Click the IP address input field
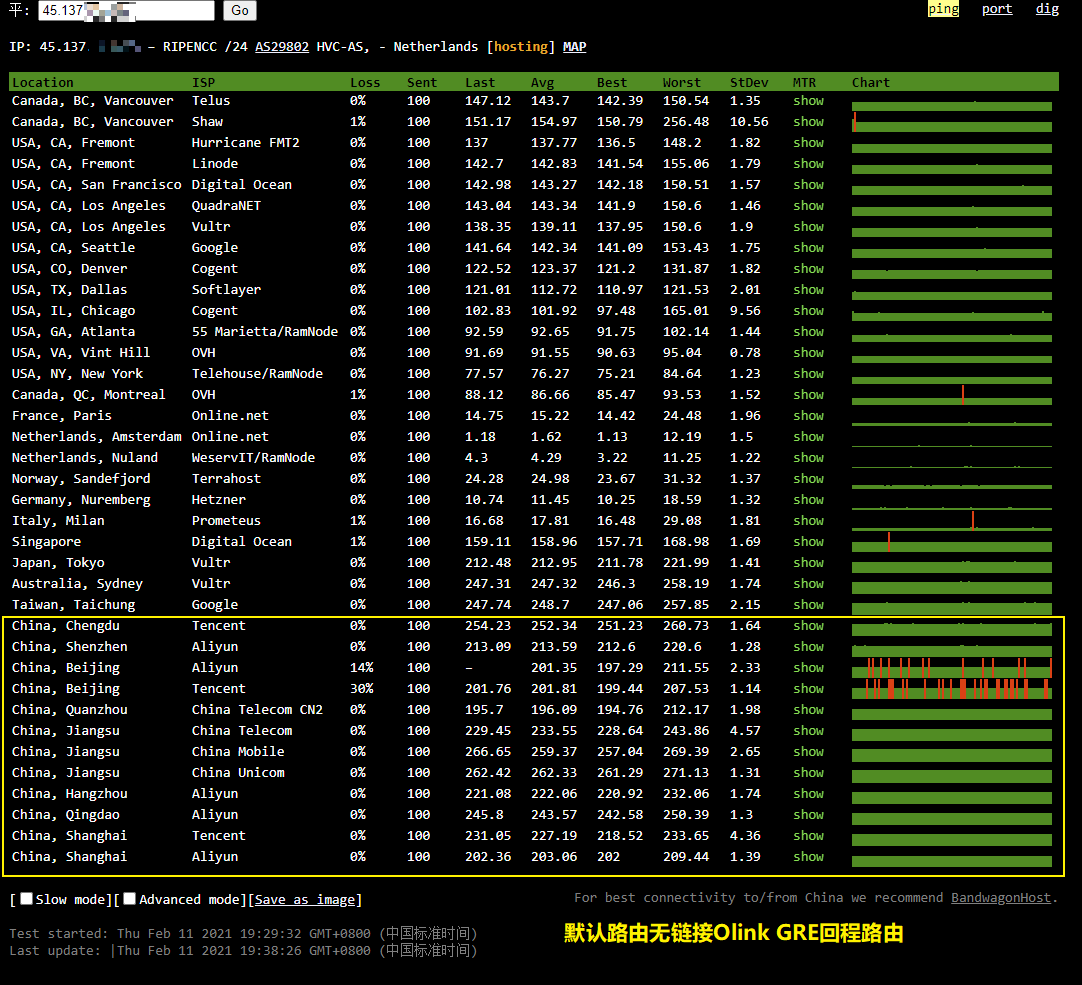Image resolution: width=1082 pixels, height=985 pixels. click(x=126, y=10)
